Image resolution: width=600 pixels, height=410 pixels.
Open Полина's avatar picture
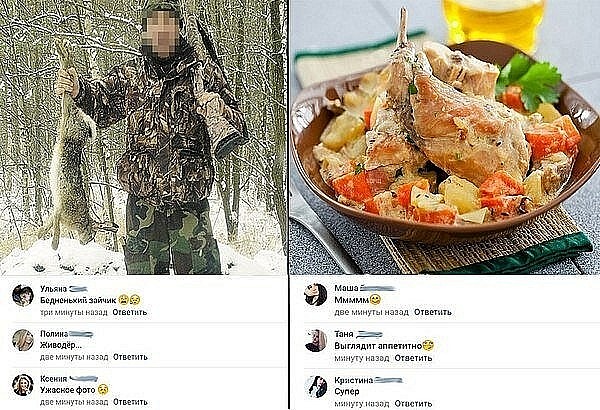pos(23,340)
